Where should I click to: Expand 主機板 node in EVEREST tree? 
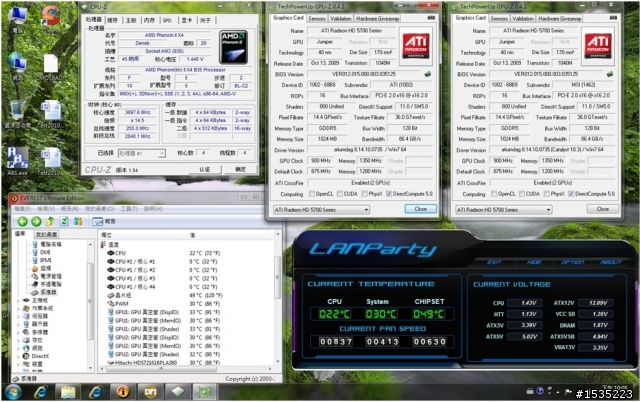pos(18,300)
